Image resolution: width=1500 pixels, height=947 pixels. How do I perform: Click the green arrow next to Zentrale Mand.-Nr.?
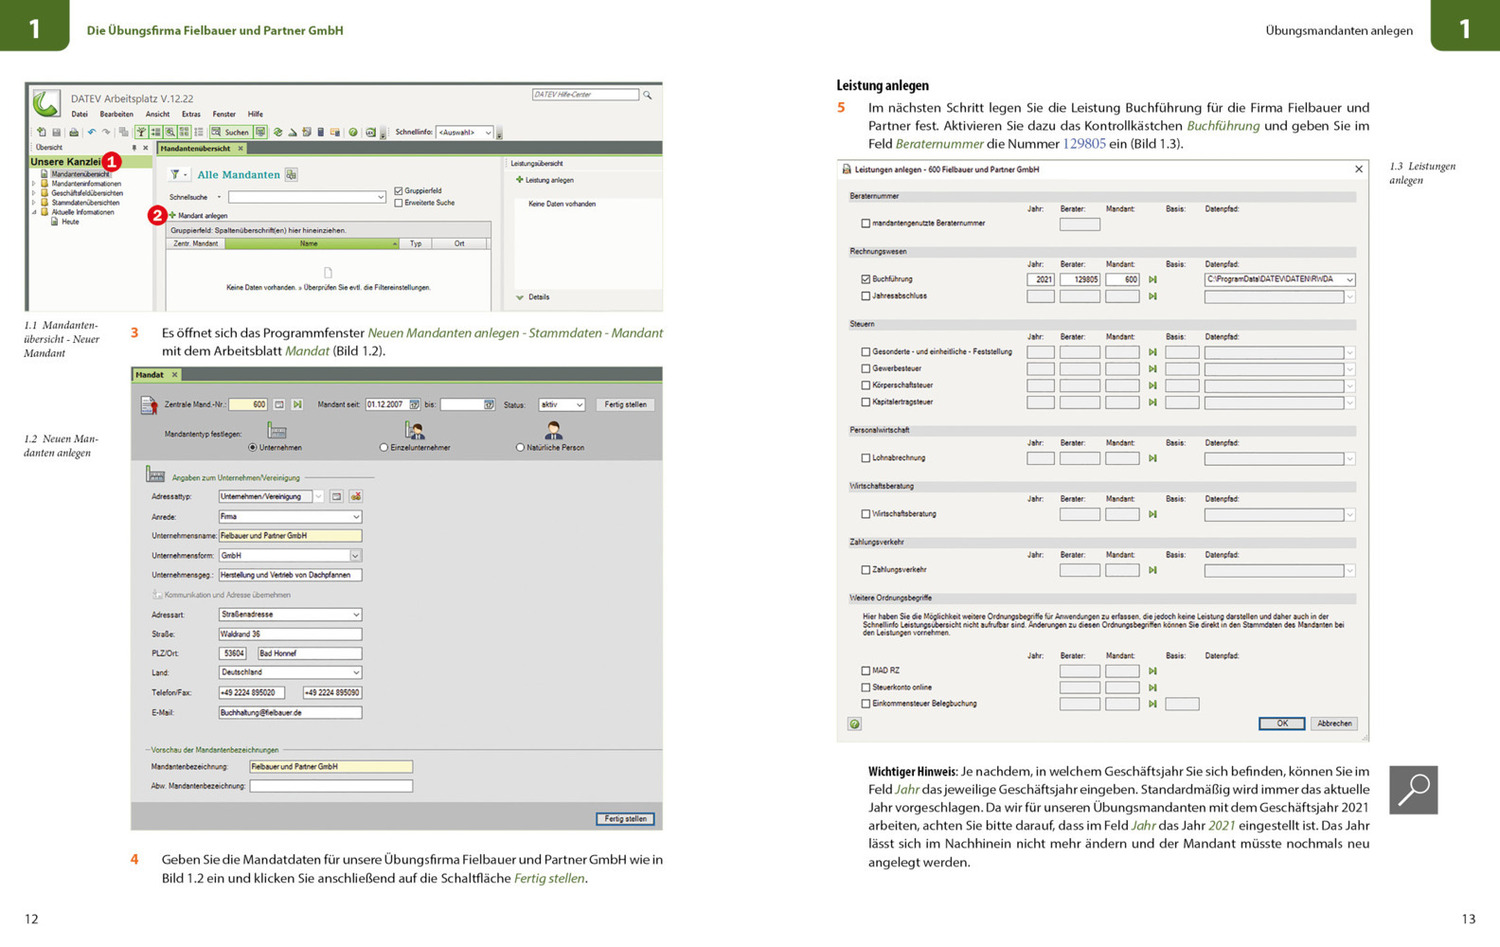pyautogui.click(x=297, y=404)
